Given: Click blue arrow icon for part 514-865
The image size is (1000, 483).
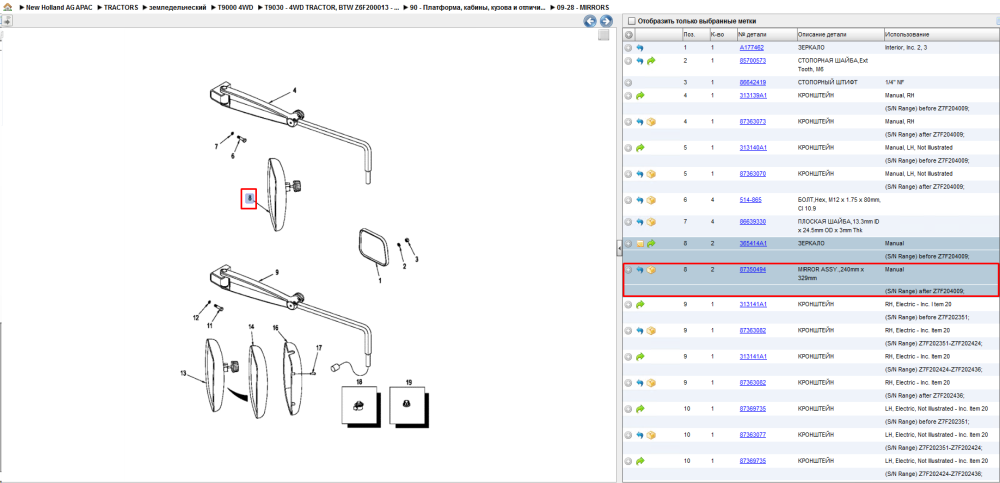Looking at the screenshot, I should (x=640, y=200).
